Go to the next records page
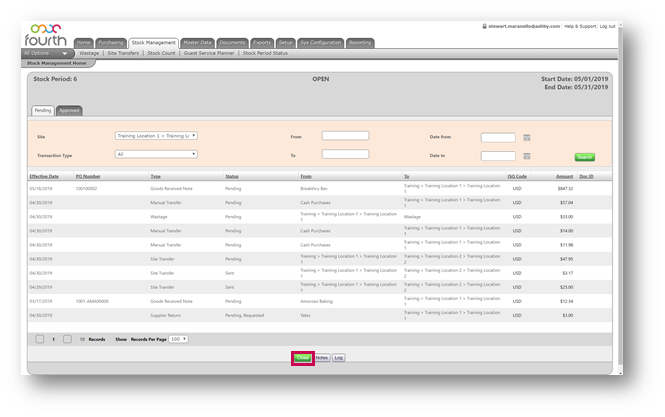The image size is (665, 417). pyautogui.click(x=67, y=339)
